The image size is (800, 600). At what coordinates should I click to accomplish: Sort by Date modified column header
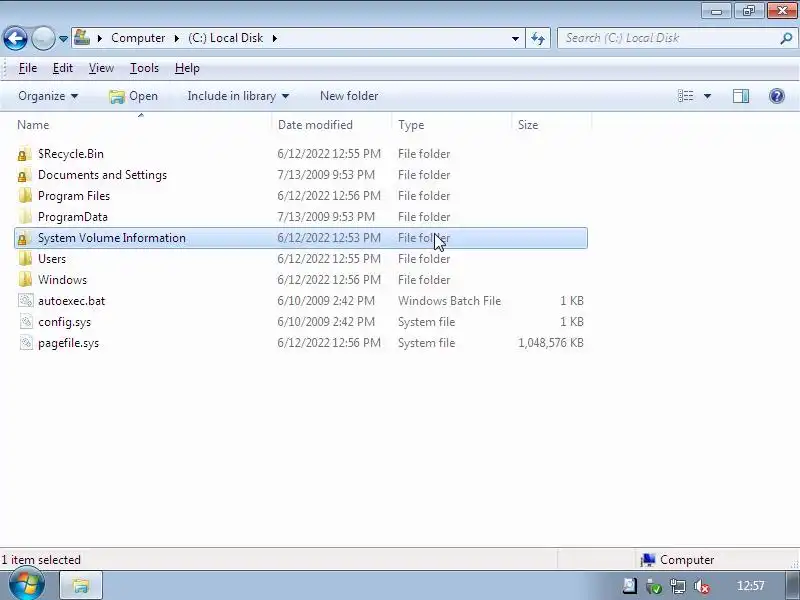[x=315, y=125]
